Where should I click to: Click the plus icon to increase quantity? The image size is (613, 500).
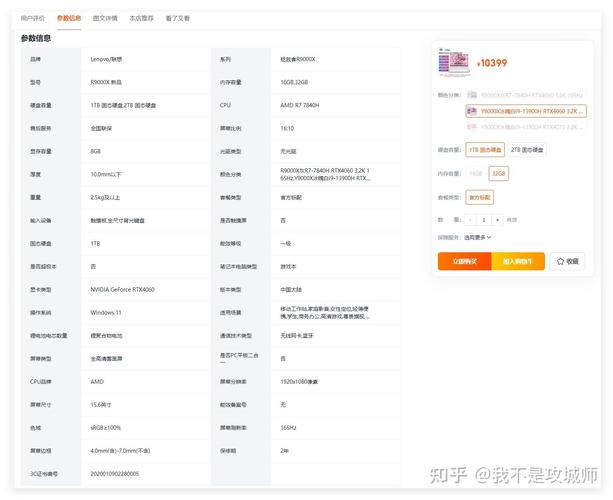click(x=499, y=219)
